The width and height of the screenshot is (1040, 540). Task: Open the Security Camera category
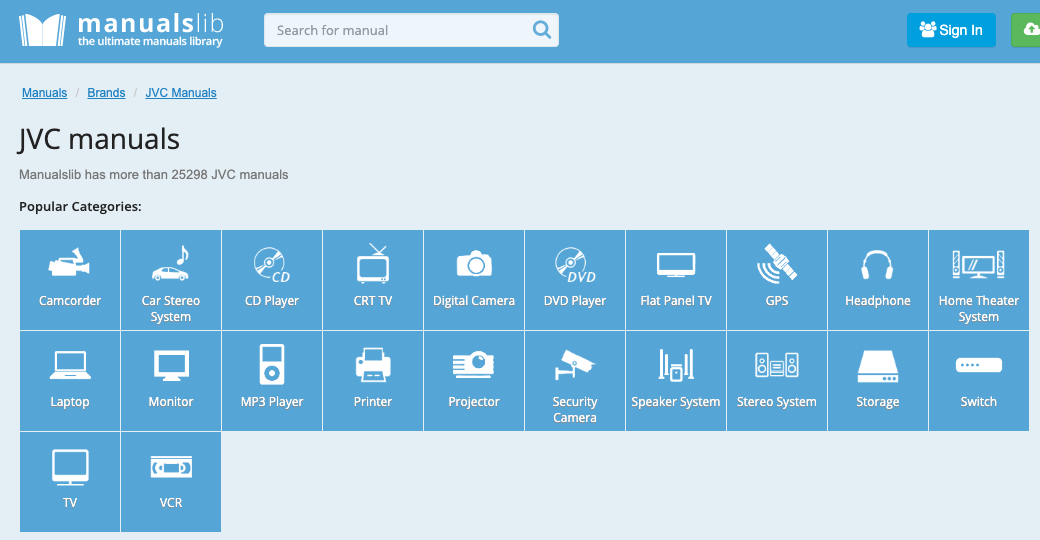pyautogui.click(x=574, y=381)
